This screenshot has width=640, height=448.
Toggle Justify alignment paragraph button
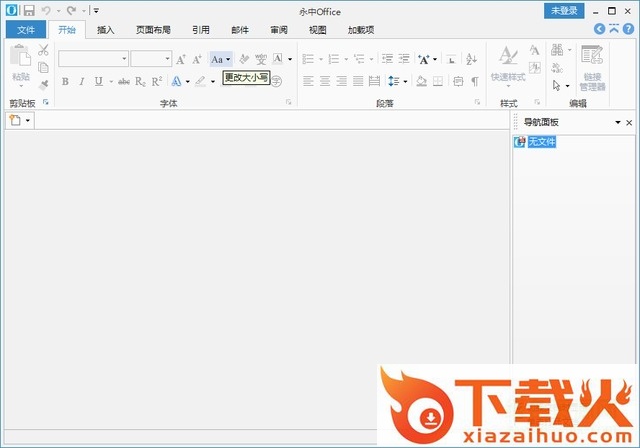click(358, 81)
